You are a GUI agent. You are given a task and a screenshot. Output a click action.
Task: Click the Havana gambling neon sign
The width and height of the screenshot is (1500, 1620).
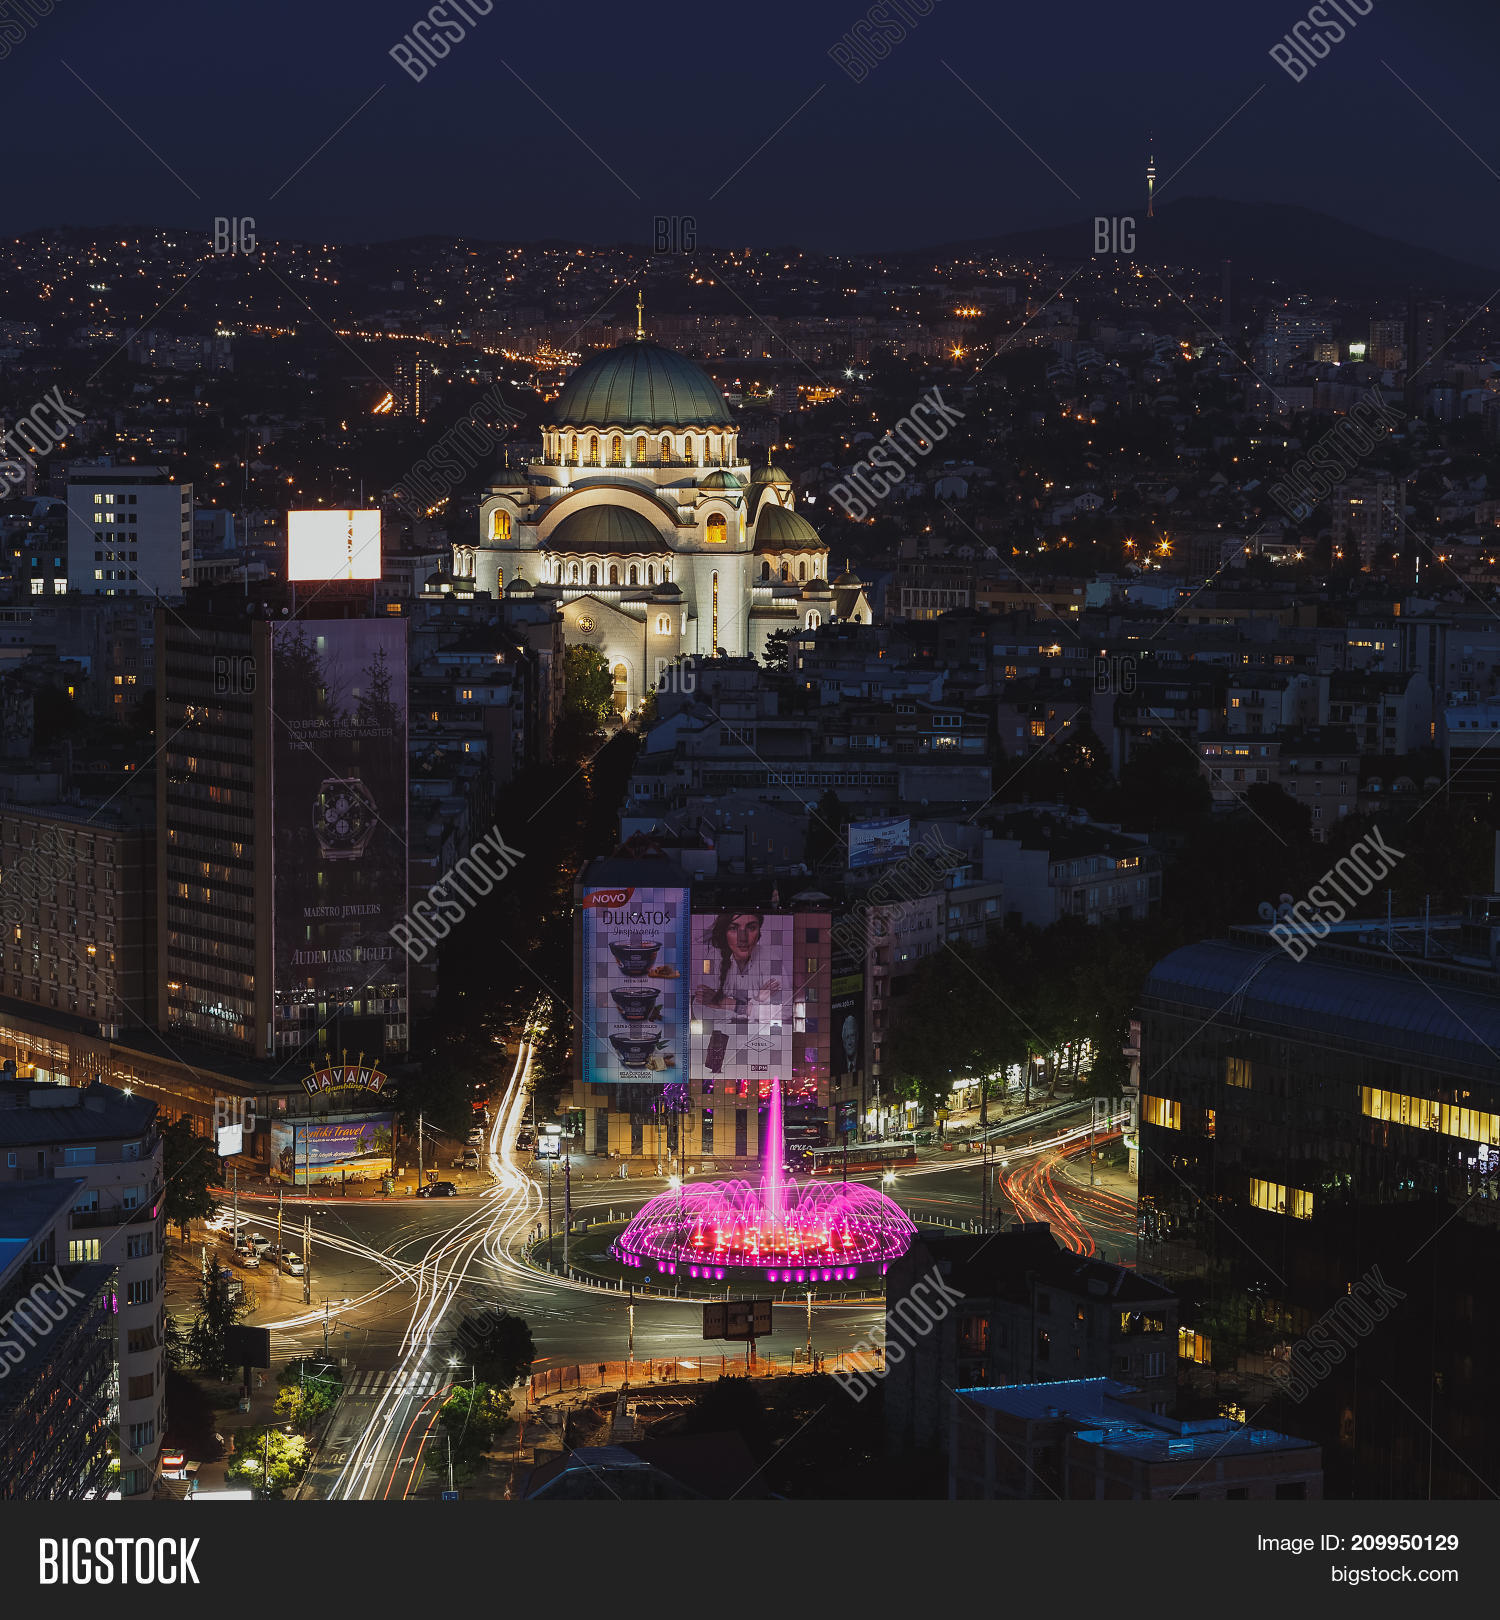(x=344, y=1079)
